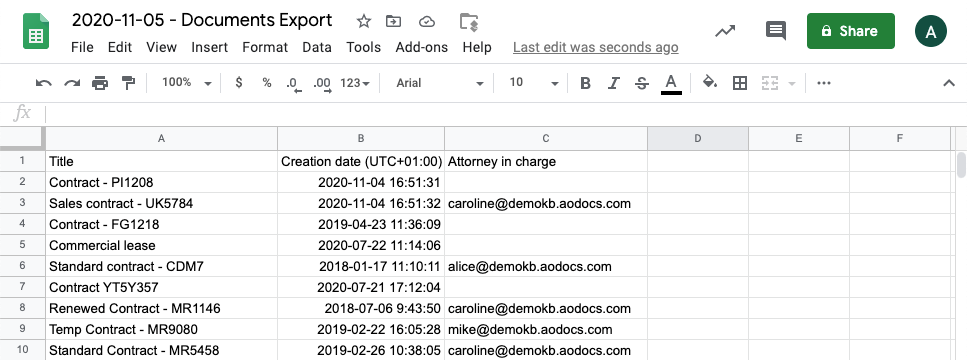967x360 pixels.
Task: Open the 'Last edit was seconds ago' link
Action: [595, 47]
